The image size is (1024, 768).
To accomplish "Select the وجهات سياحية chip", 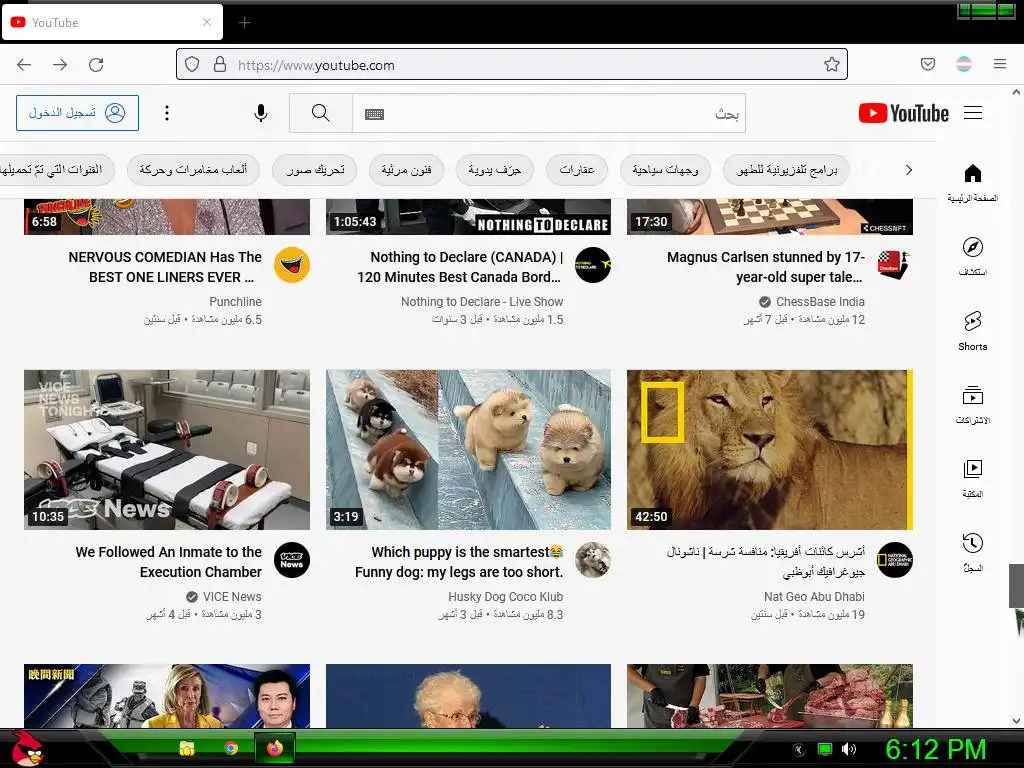I will click(x=665, y=170).
